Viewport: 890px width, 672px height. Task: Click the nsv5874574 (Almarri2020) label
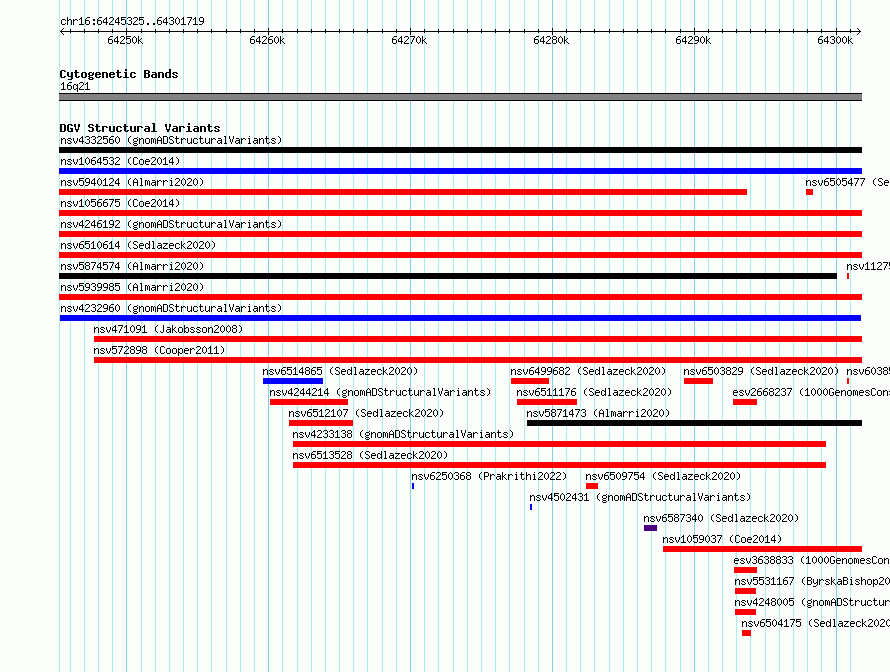pyautogui.click(x=132, y=266)
